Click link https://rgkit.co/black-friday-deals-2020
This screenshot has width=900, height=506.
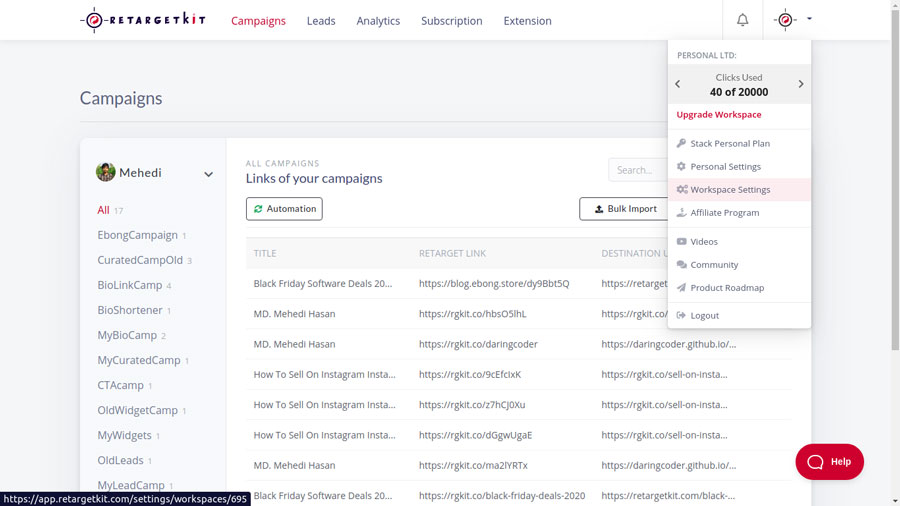point(502,496)
